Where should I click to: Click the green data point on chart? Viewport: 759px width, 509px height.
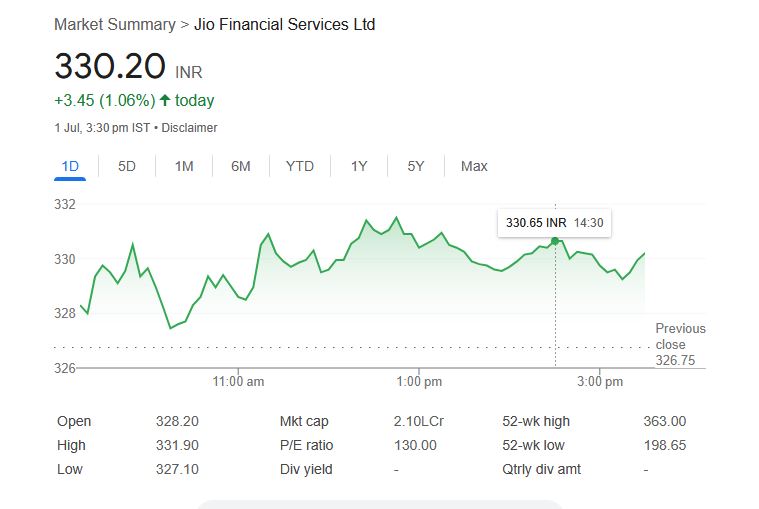(x=555, y=241)
